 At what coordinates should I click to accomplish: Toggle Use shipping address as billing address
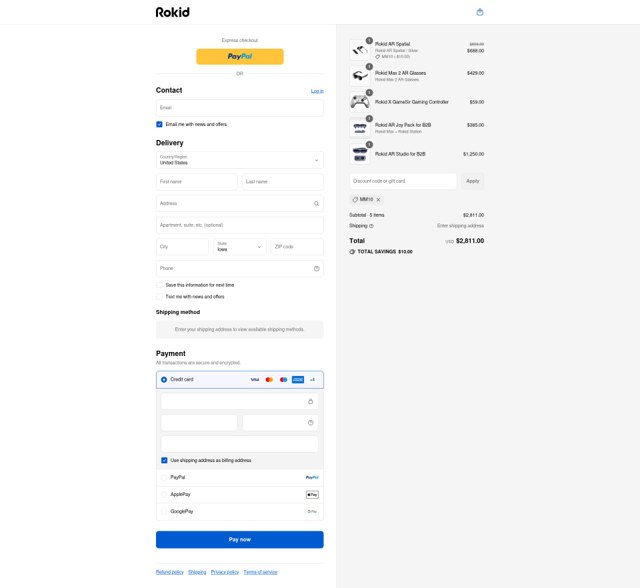click(164, 460)
